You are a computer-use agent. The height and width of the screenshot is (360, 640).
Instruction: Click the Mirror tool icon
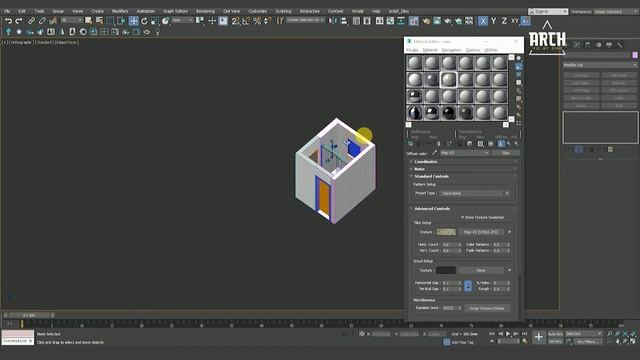pos(333,21)
